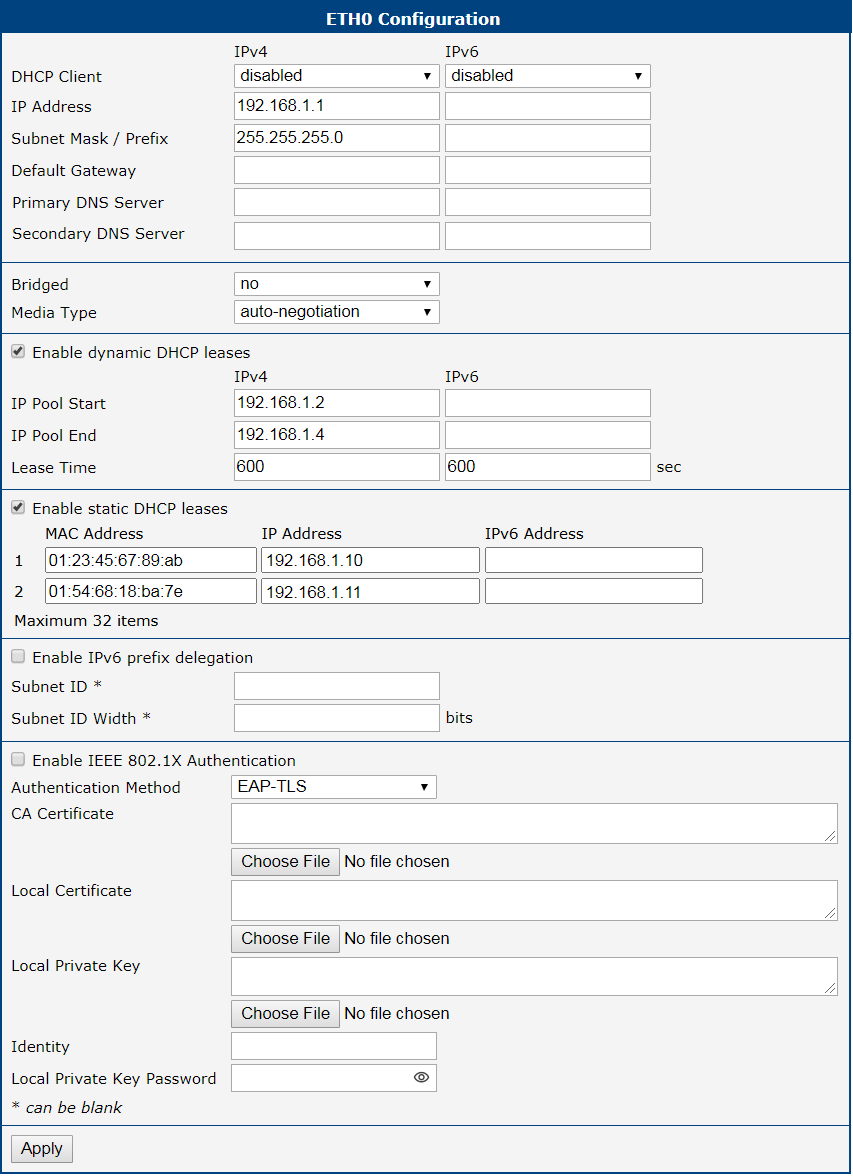The height and width of the screenshot is (1176, 853).
Task: Enable IEEE 802.1X Authentication checkbox
Action: [18, 760]
